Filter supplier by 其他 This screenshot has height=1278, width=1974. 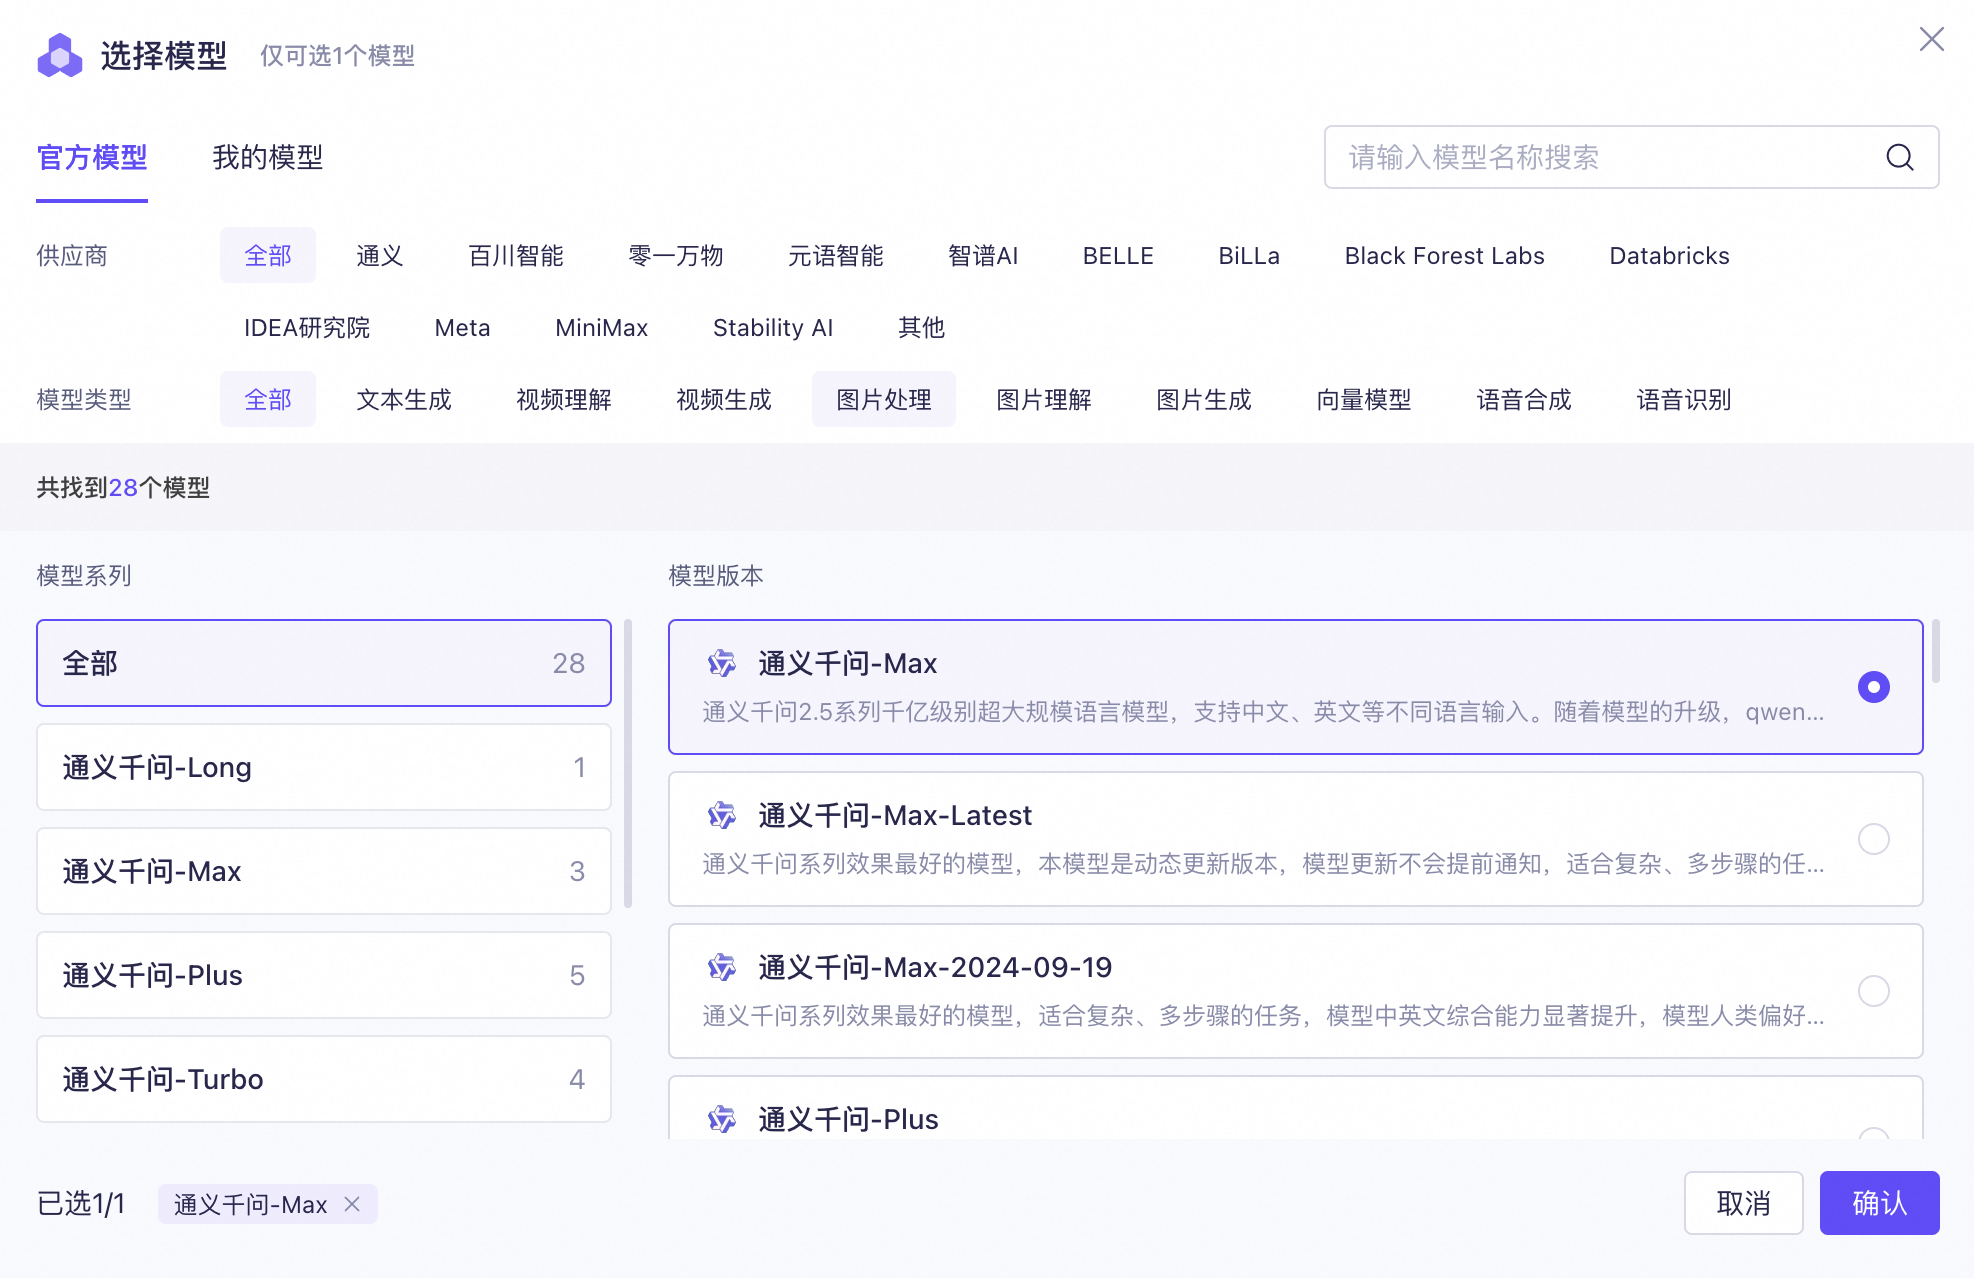[922, 327]
